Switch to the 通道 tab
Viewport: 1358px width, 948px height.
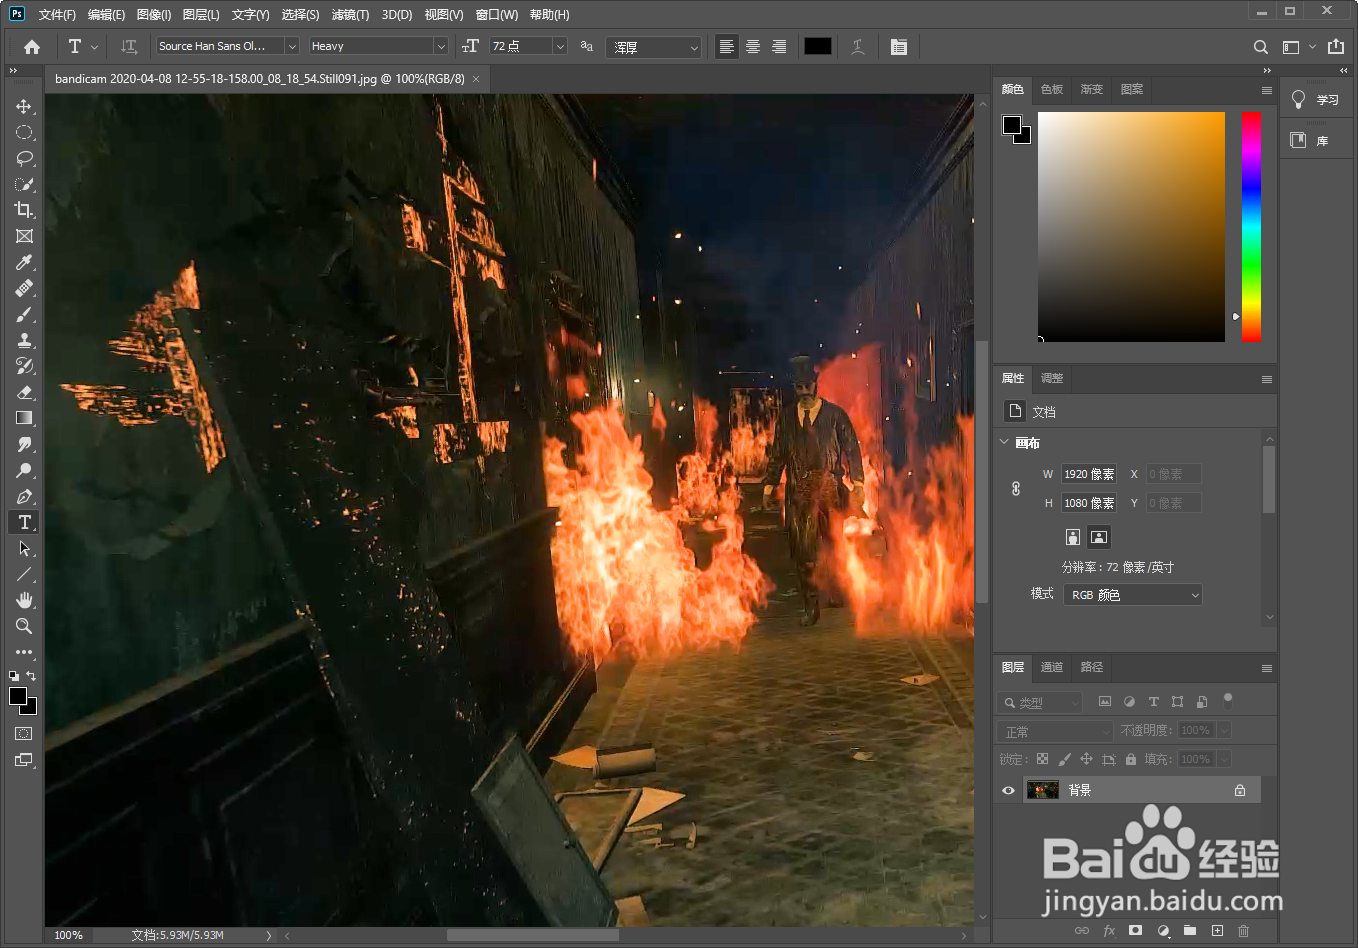click(x=1052, y=667)
